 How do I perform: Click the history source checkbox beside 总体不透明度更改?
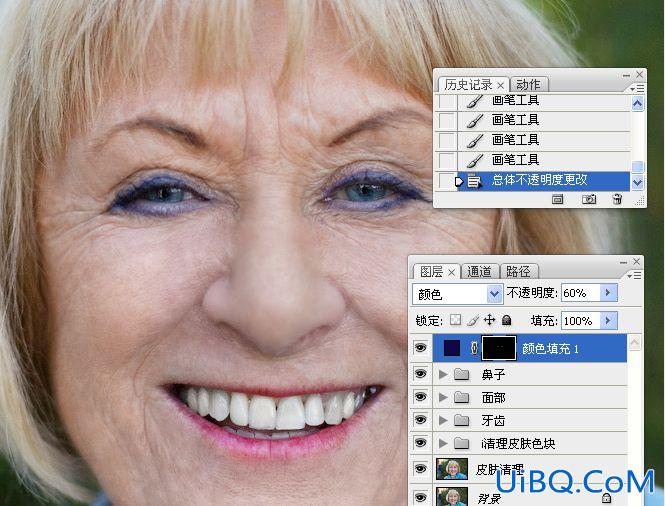[x=446, y=181]
